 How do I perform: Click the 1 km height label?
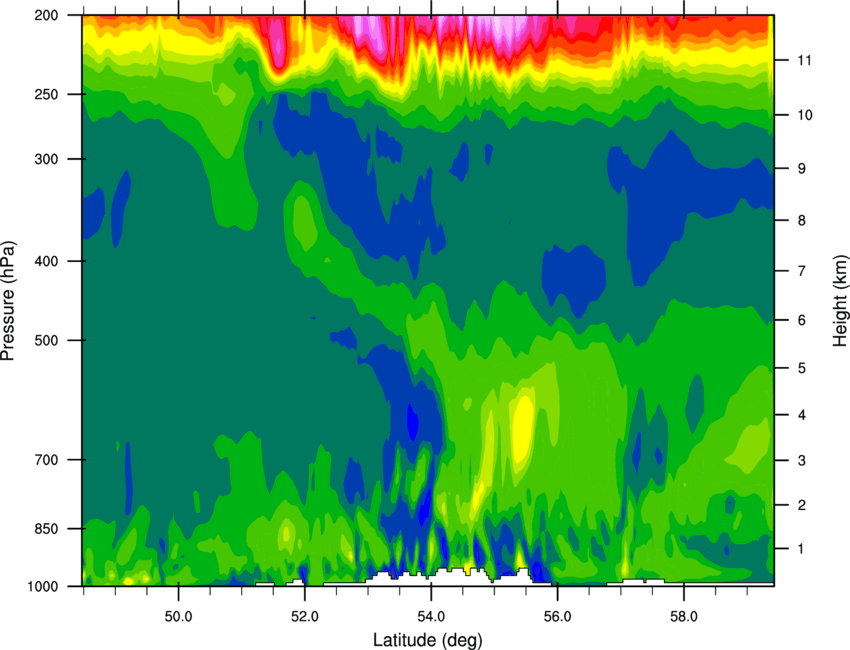coord(801,549)
